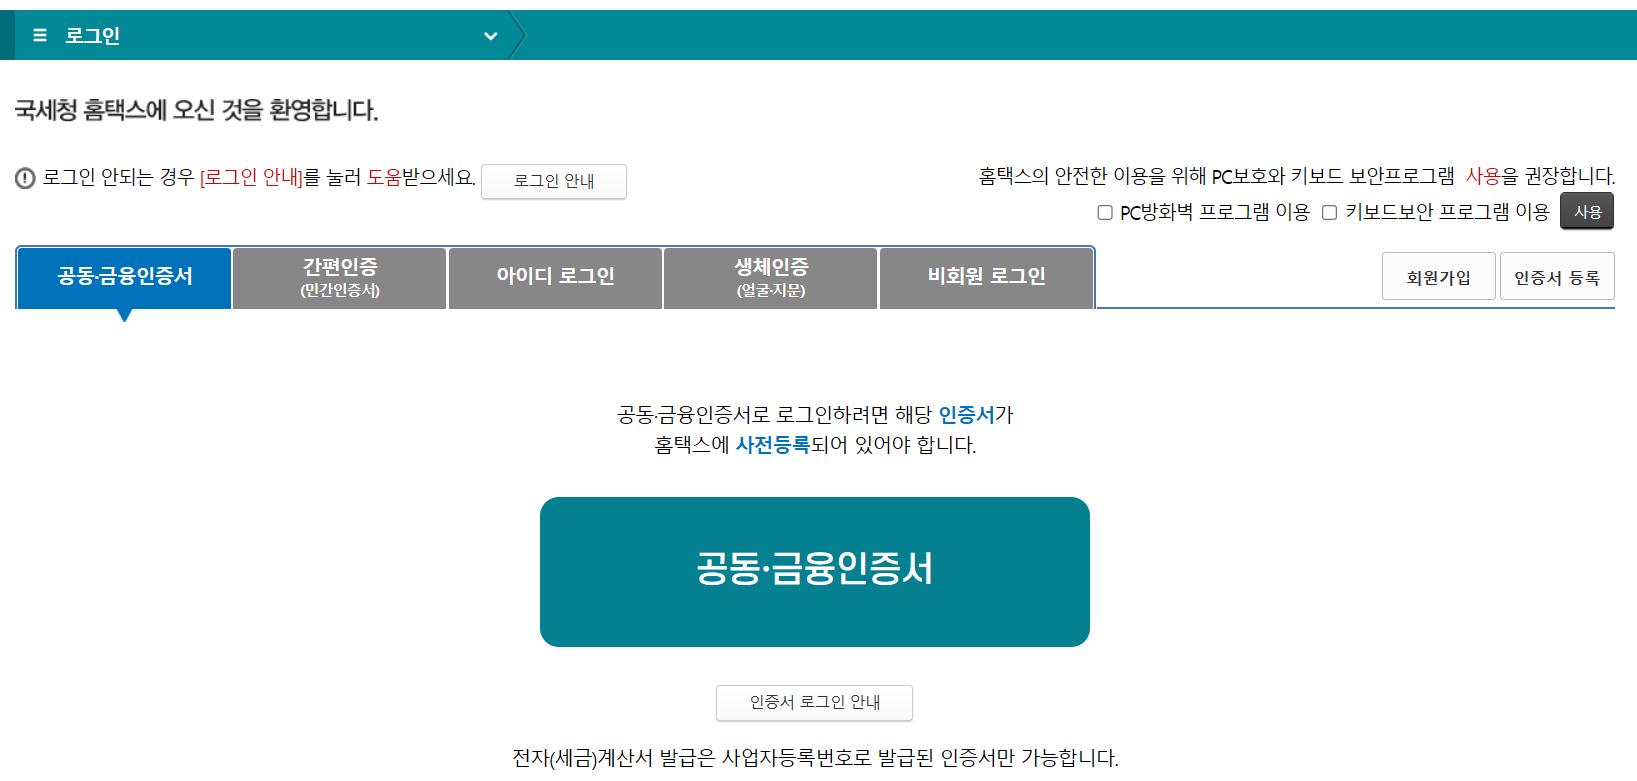Click the large teal 공동·금융인증서 login button

click(815, 572)
